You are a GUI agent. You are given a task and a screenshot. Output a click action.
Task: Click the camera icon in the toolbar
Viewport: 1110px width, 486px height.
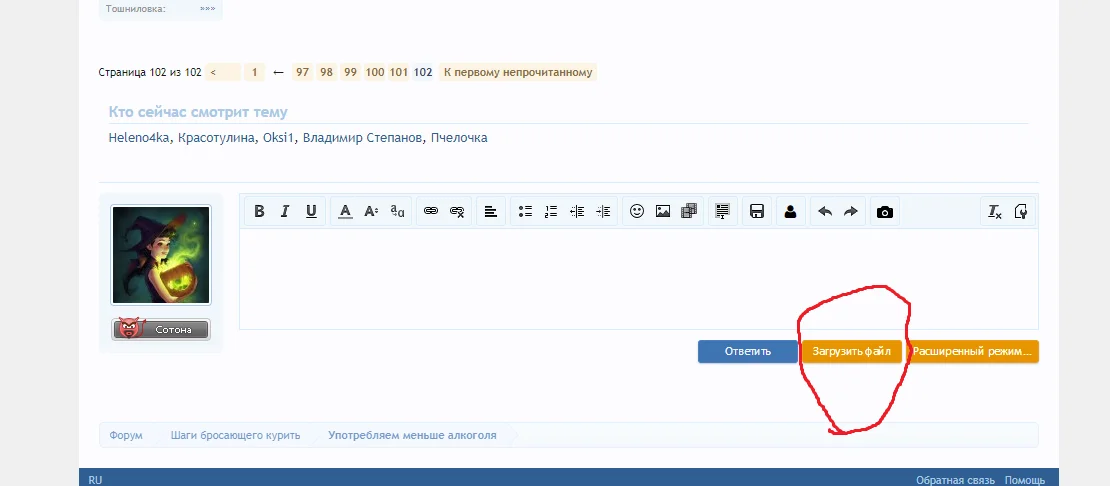pos(885,212)
